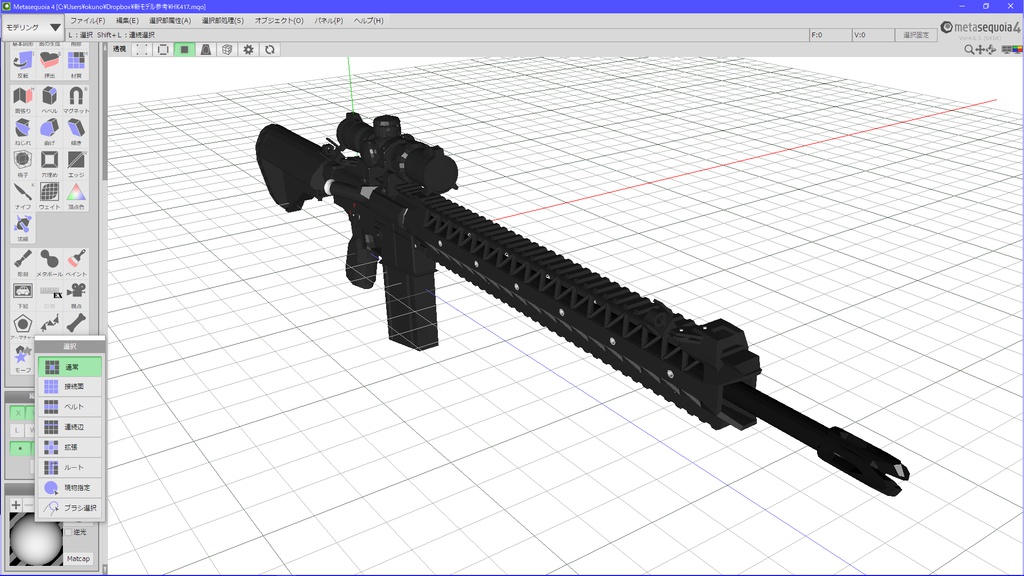Select the 視点 (camera view) tool
Screen dimensions: 1024x576
tap(76, 295)
